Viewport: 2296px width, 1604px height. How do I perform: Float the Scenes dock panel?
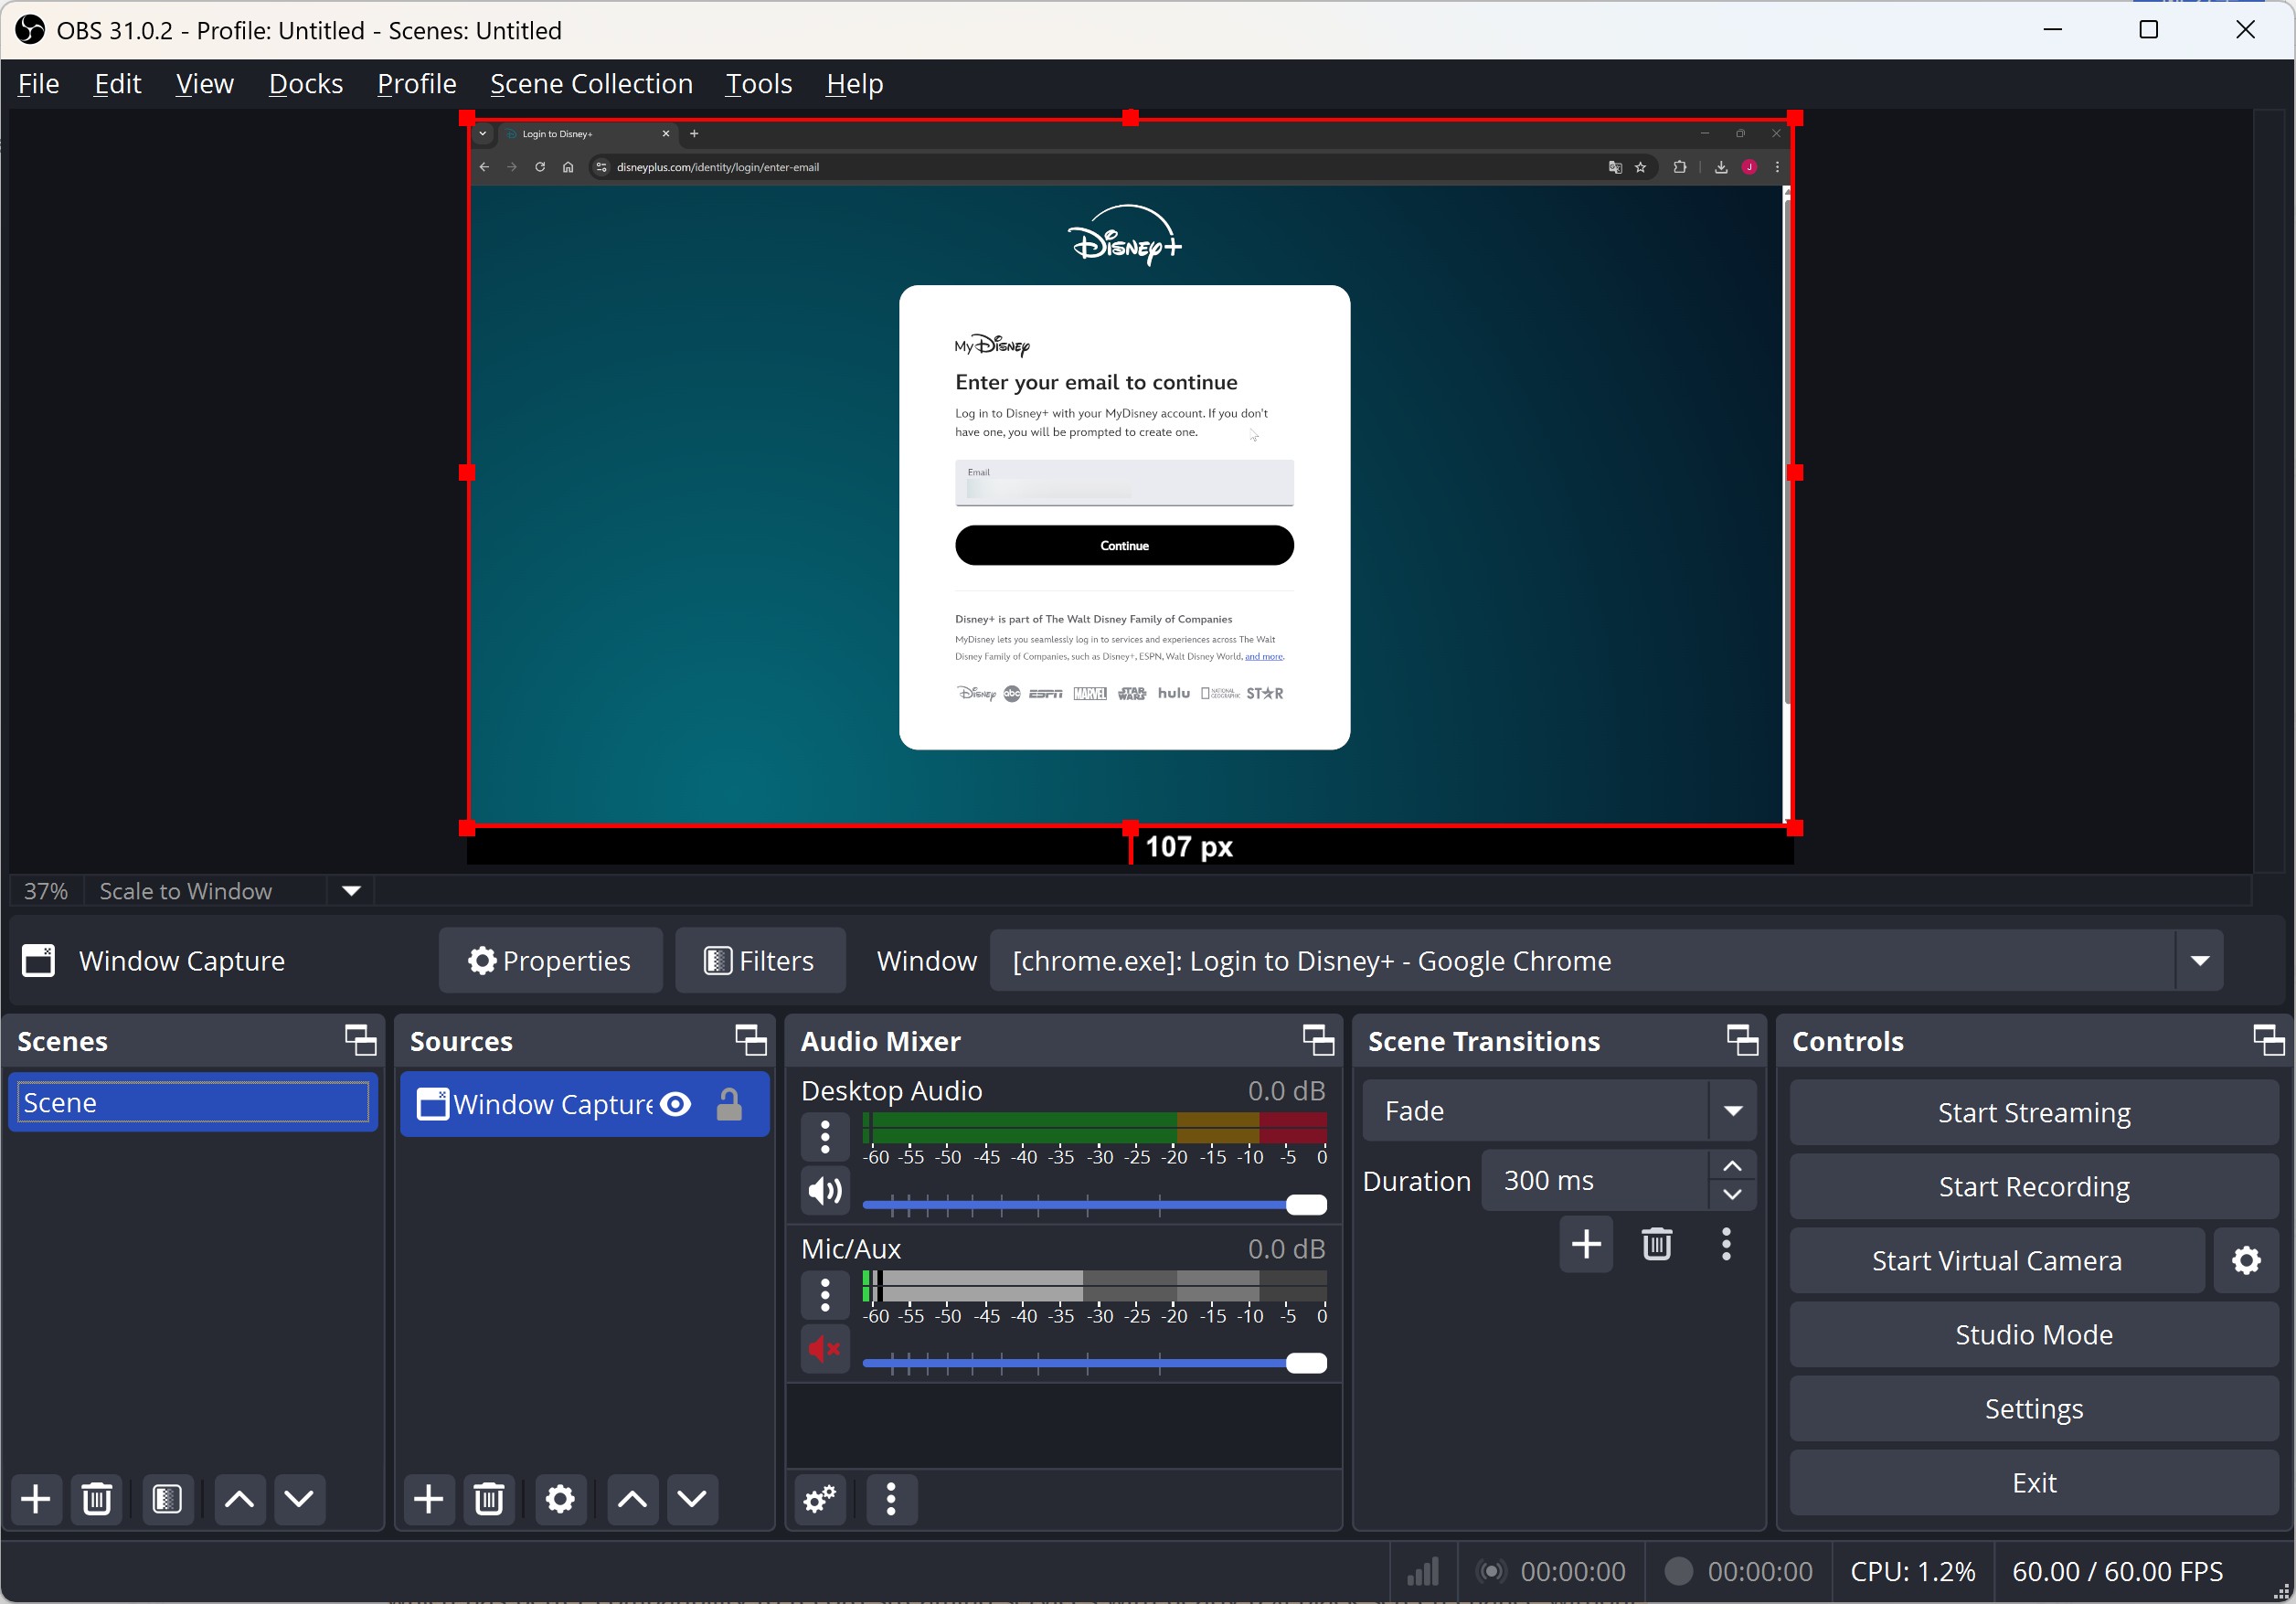361,1040
